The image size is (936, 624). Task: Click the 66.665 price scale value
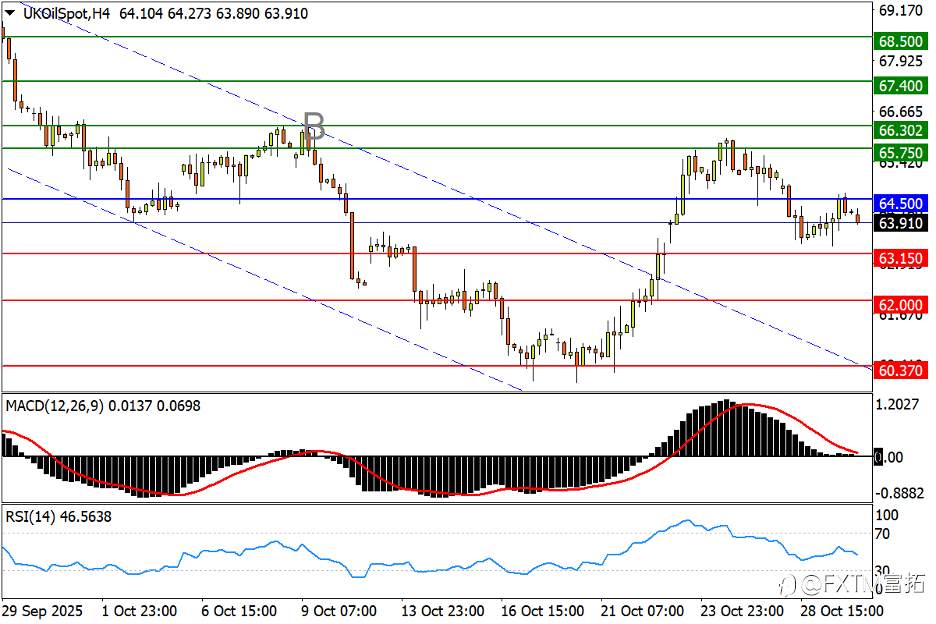[x=901, y=111]
